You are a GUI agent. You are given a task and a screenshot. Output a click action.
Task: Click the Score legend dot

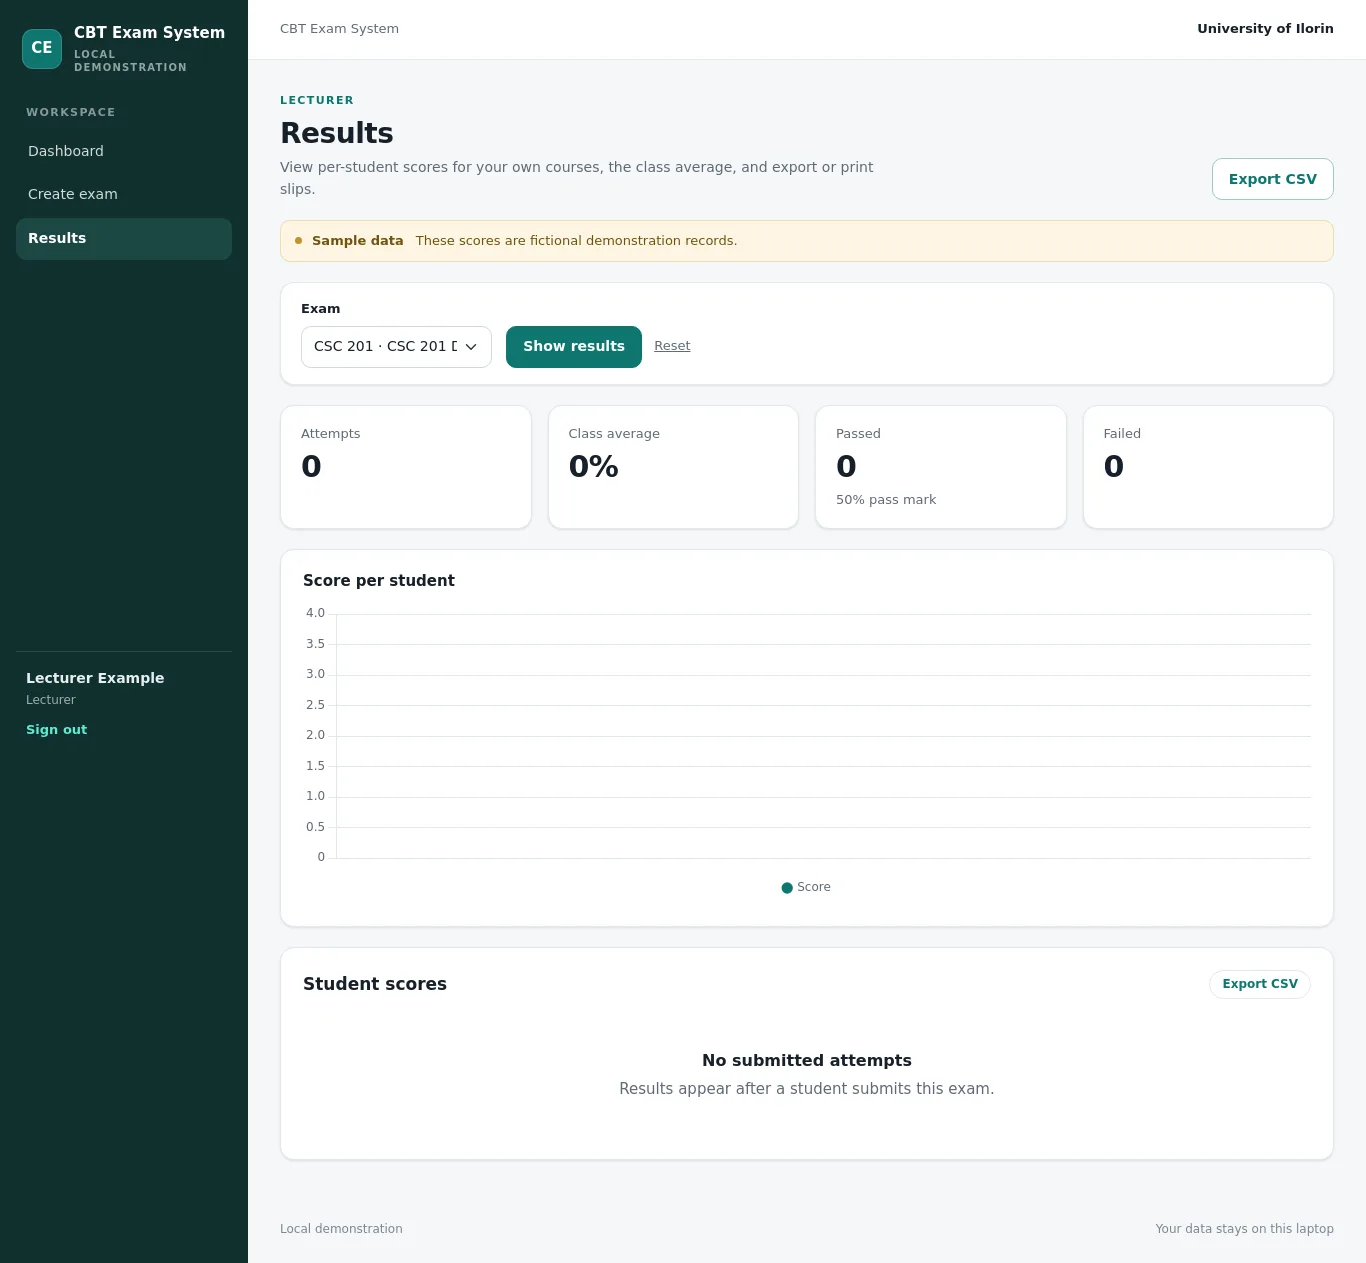coord(787,888)
